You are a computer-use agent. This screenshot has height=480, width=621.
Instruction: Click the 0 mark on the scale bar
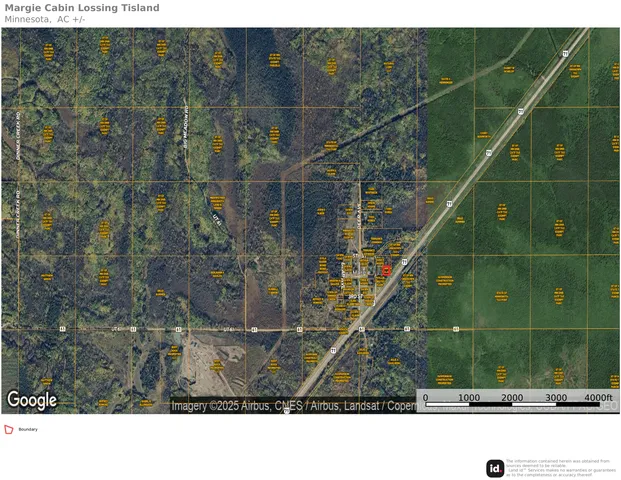426,398
